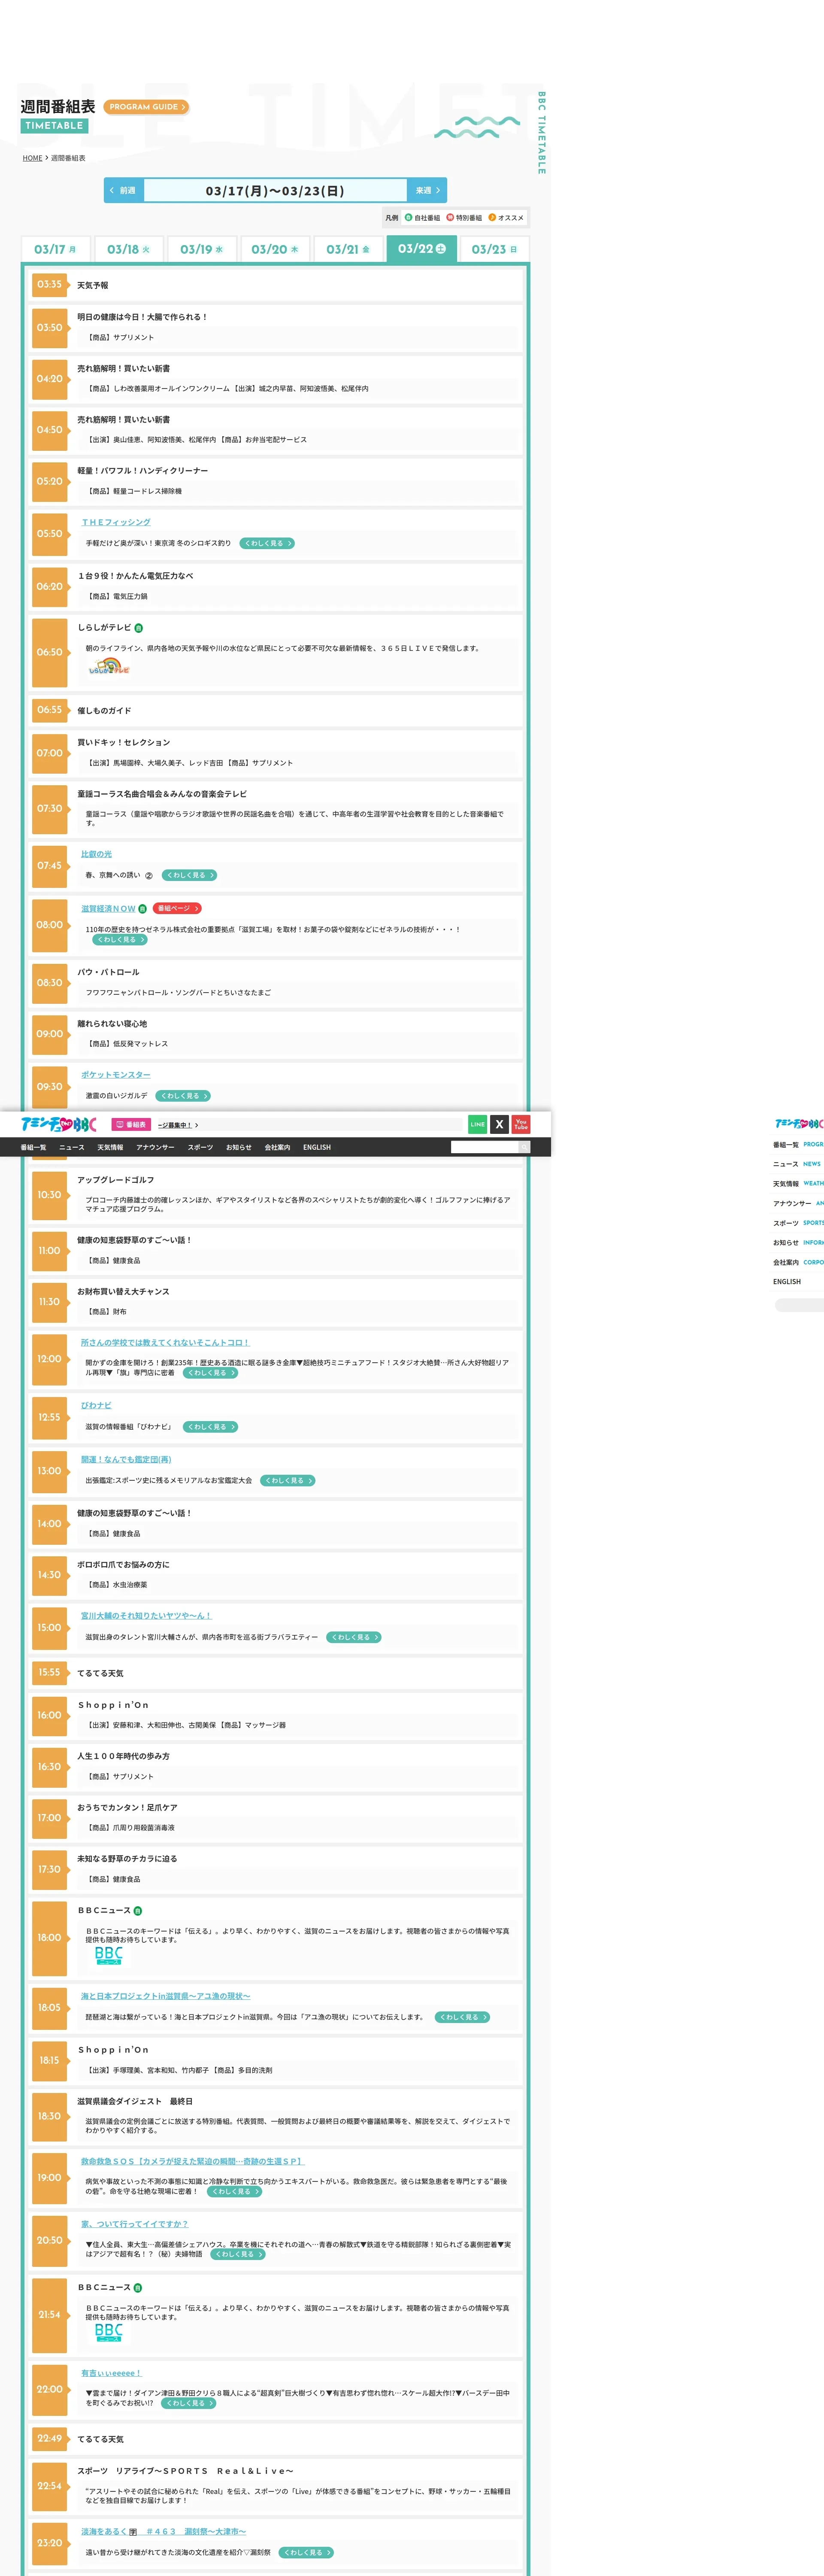Select the 03/17 Monday tab
This screenshot has height=2576, width=824.
point(55,249)
